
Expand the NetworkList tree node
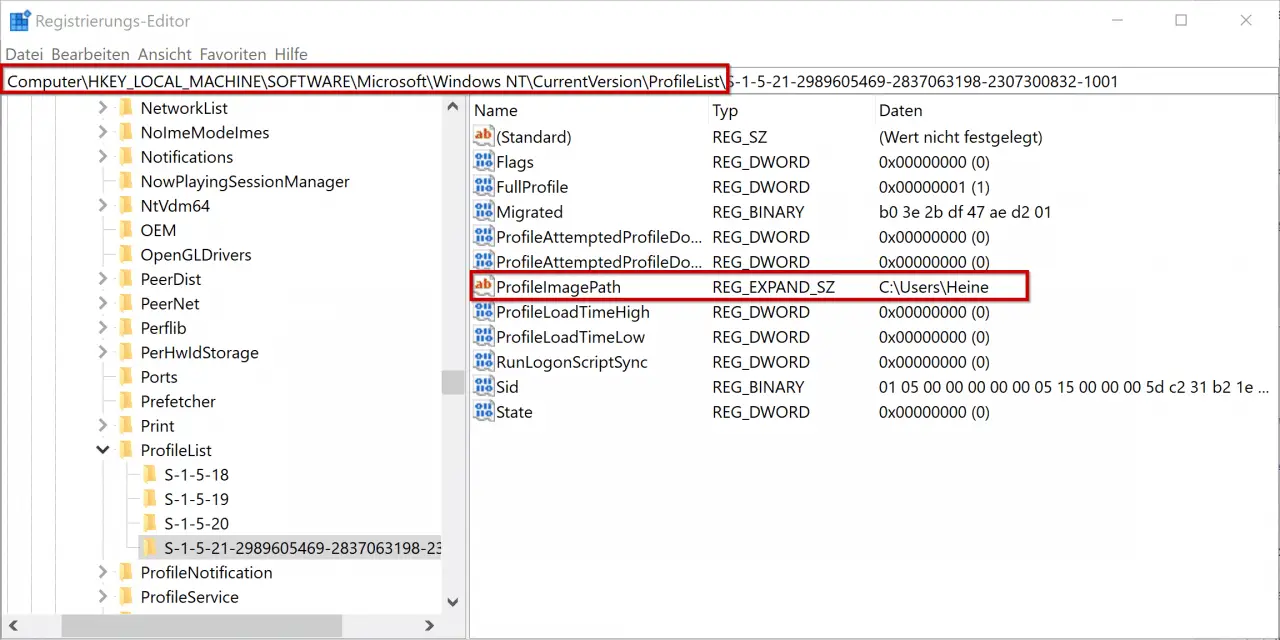(x=102, y=108)
